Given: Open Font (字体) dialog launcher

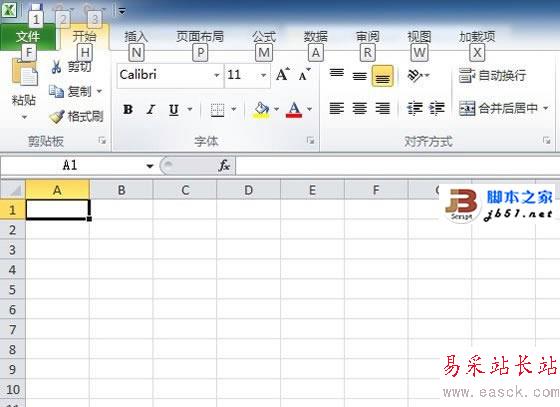Looking at the screenshot, I should tap(310, 141).
